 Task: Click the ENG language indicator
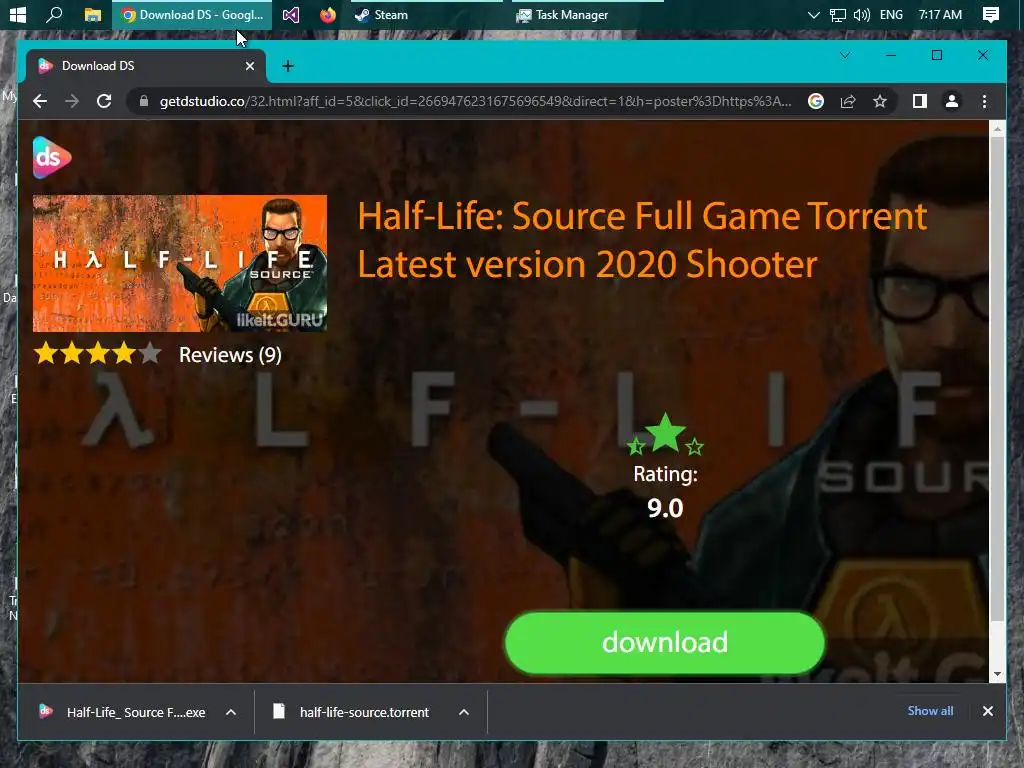click(x=891, y=14)
